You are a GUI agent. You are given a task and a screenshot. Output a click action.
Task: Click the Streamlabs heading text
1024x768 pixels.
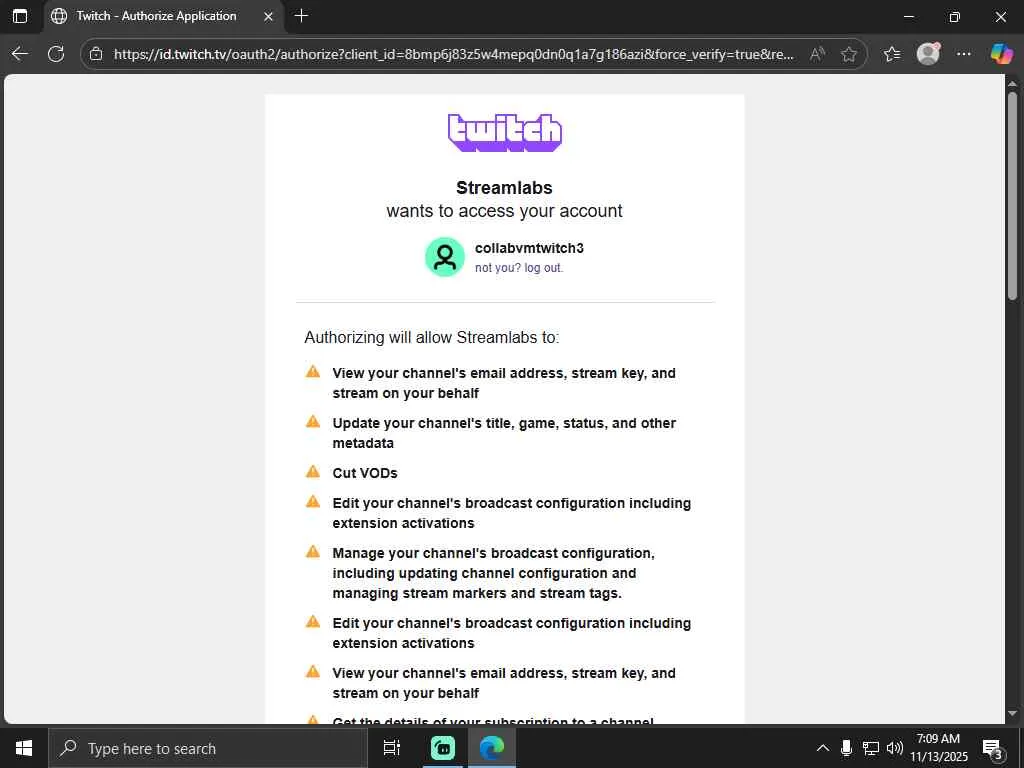pyautogui.click(x=504, y=187)
